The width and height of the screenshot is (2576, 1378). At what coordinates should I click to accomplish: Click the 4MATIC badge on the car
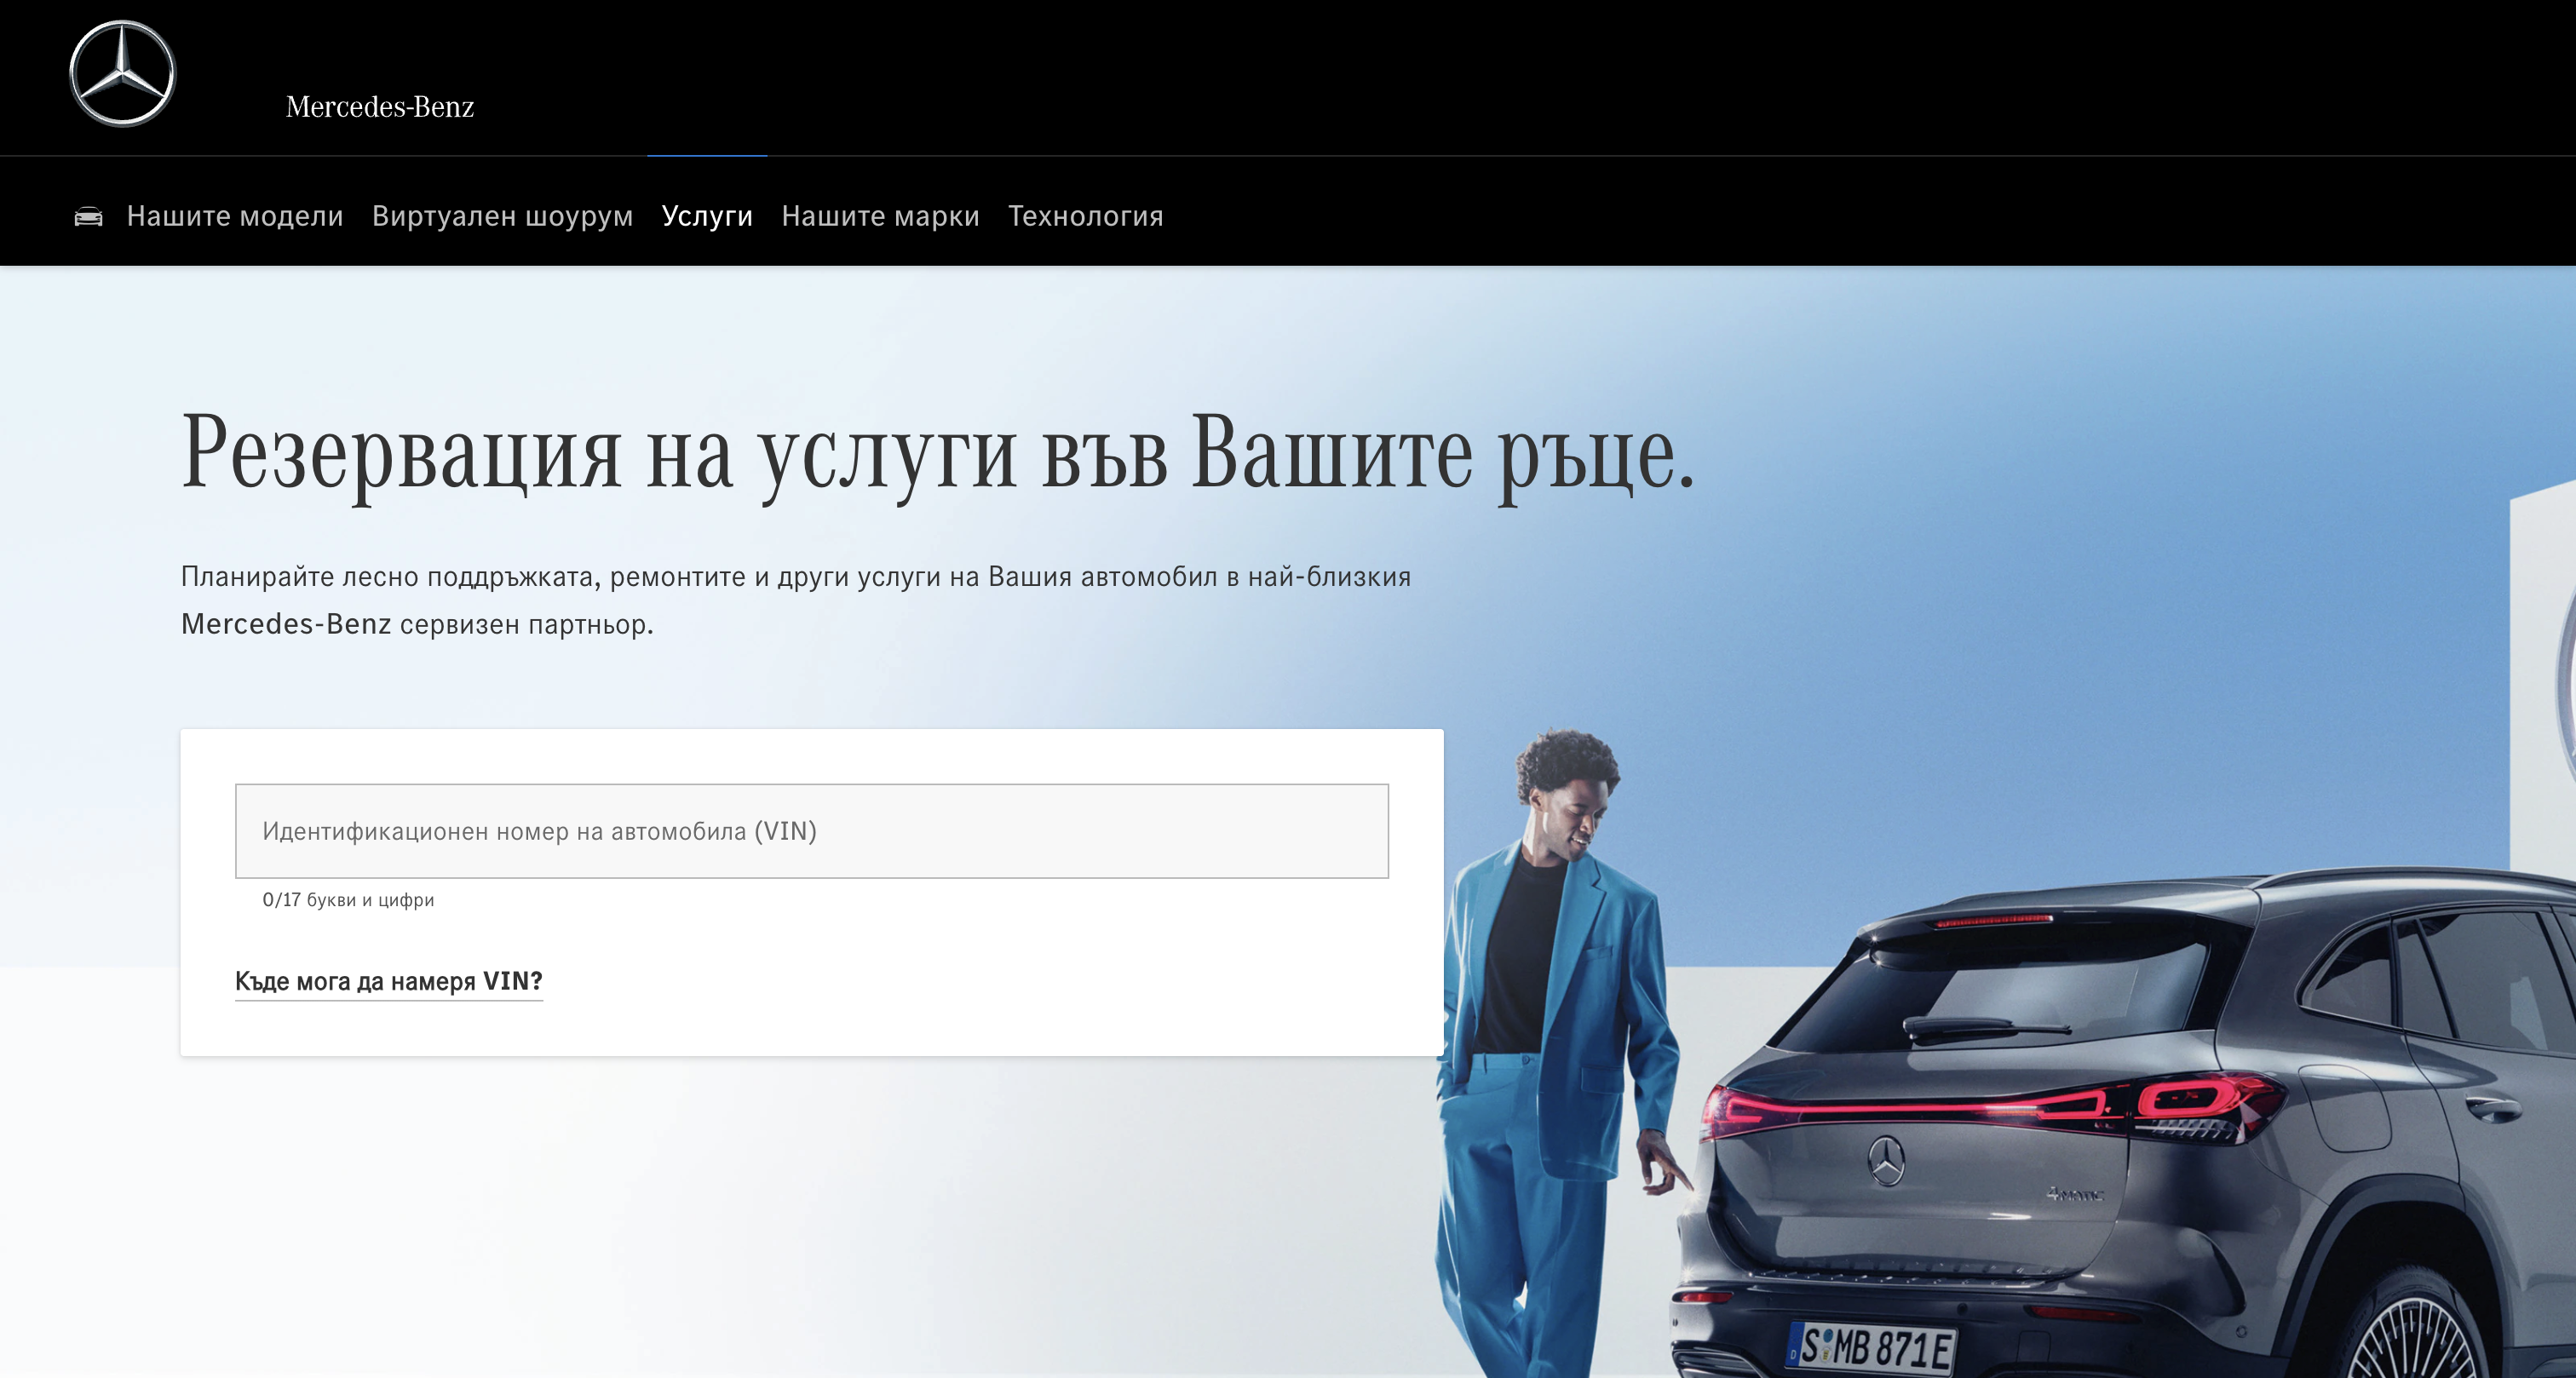[2075, 1194]
